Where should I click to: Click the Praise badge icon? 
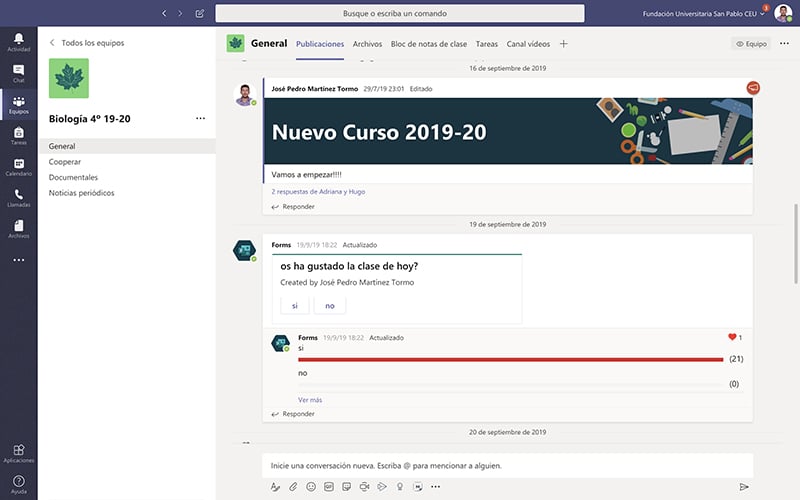[400, 487]
